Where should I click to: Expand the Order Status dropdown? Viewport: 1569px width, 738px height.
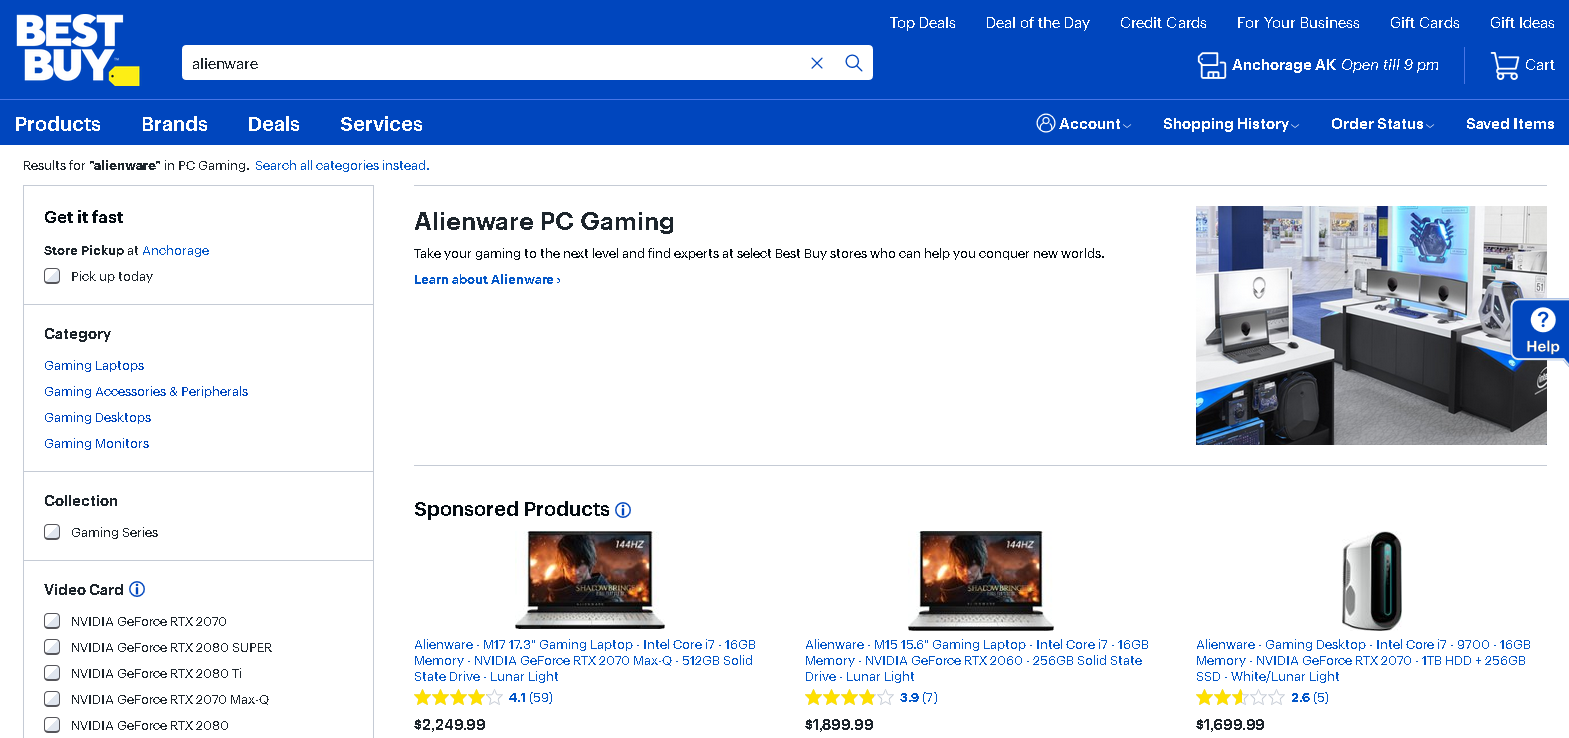[x=1382, y=124]
